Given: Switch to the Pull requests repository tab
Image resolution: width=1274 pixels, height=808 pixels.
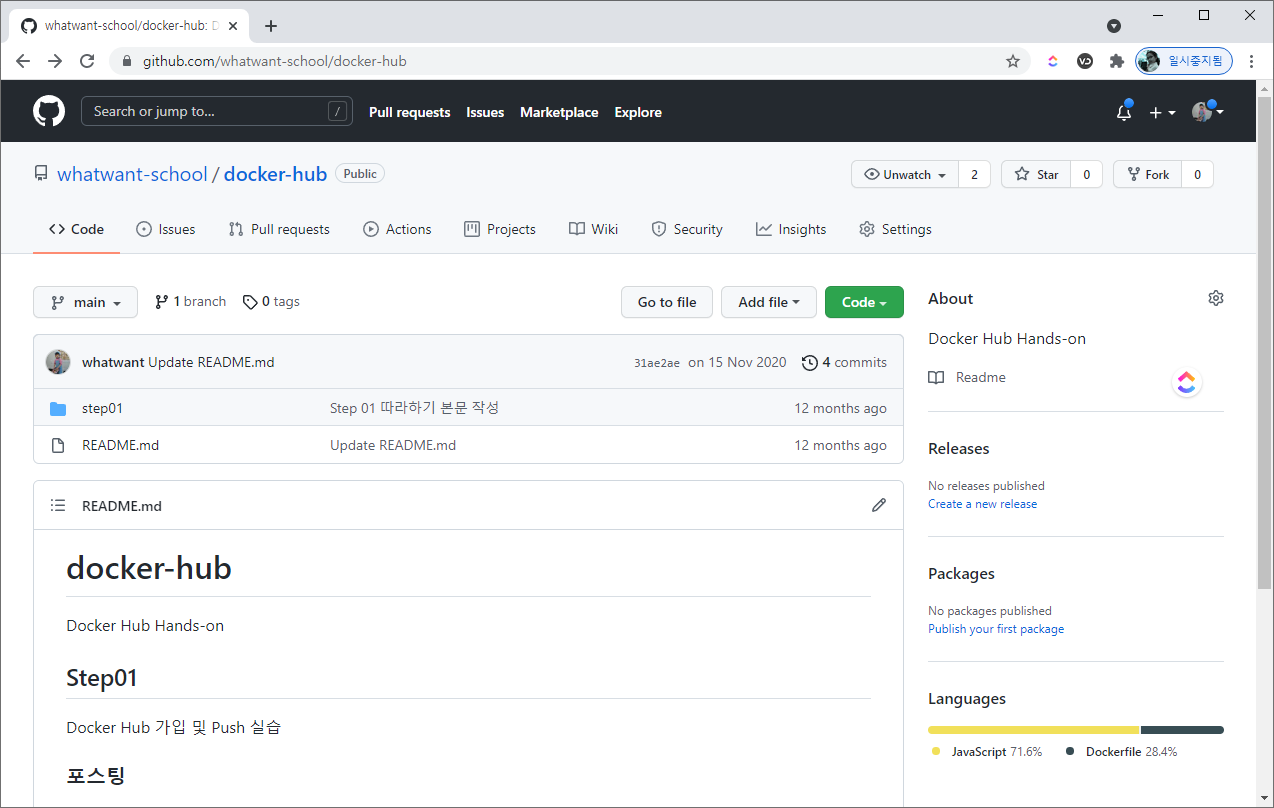Looking at the screenshot, I should tap(279, 229).
